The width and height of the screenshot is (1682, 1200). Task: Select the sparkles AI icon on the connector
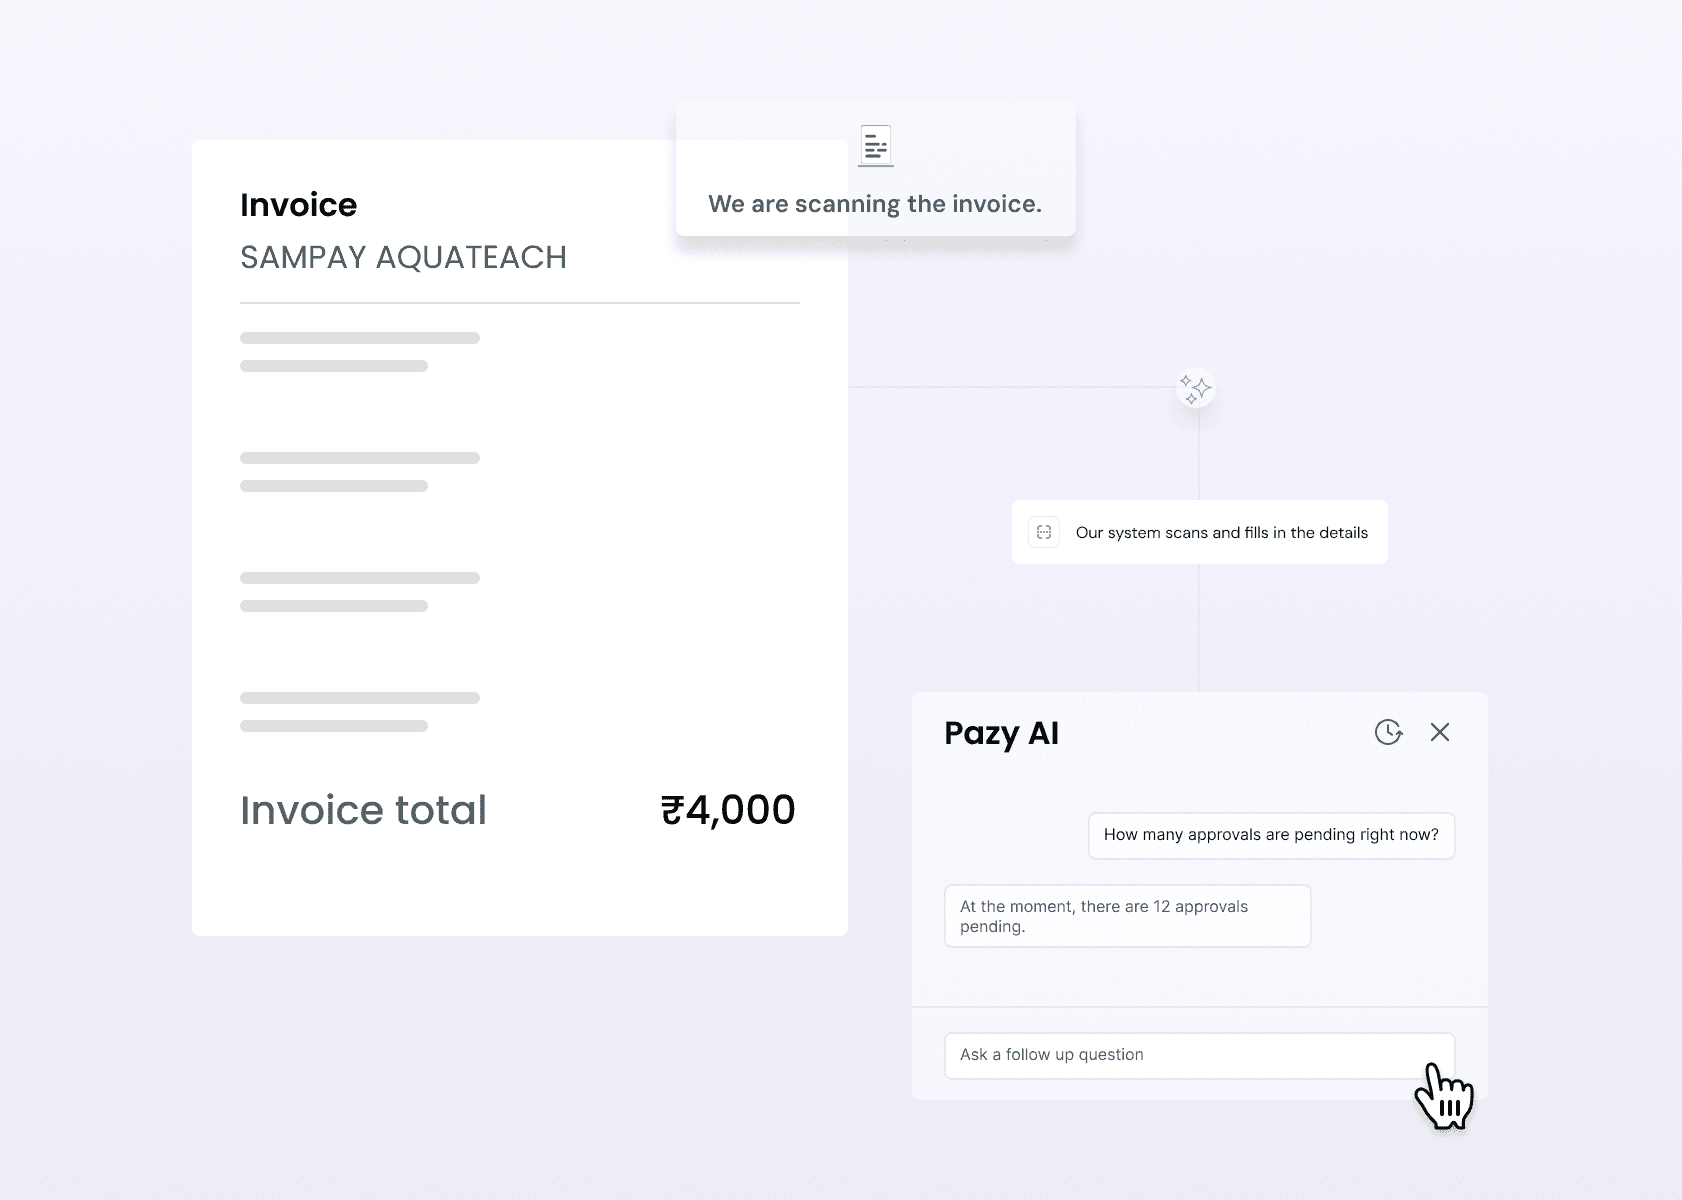pyautogui.click(x=1196, y=390)
